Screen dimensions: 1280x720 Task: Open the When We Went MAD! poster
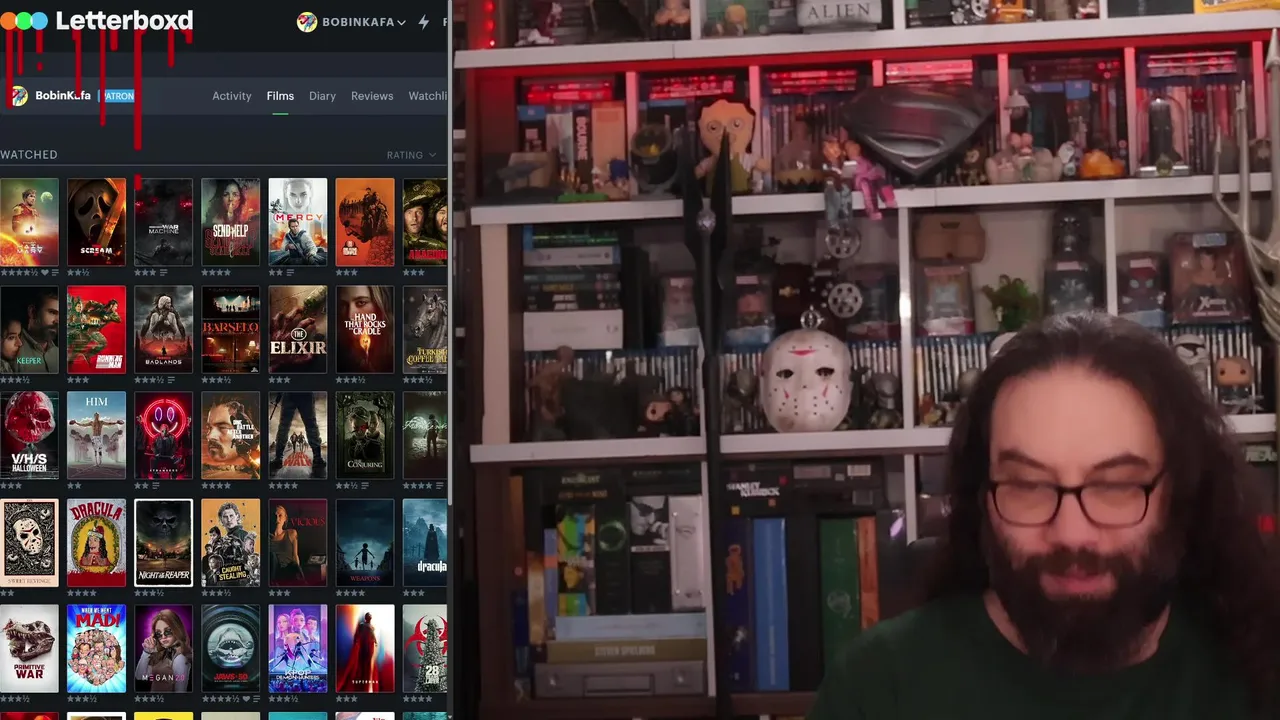(97, 649)
